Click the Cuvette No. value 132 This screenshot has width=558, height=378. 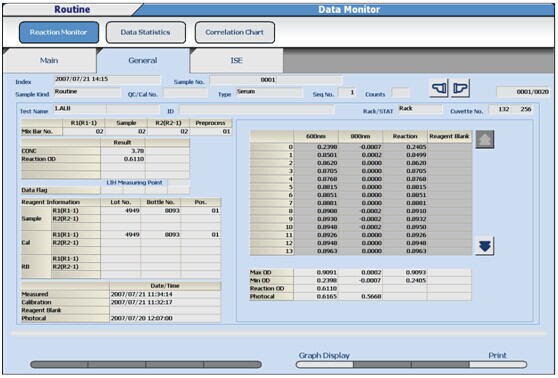[500, 109]
